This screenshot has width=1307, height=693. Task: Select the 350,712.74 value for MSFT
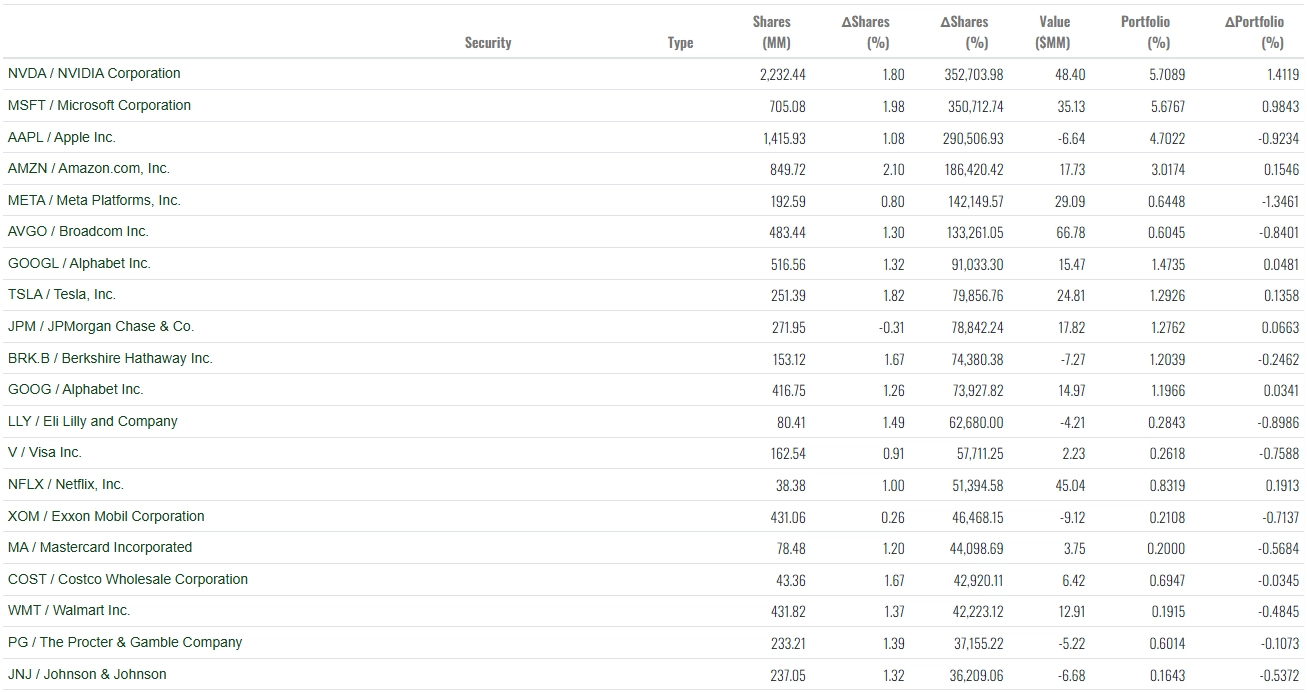tap(976, 106)
